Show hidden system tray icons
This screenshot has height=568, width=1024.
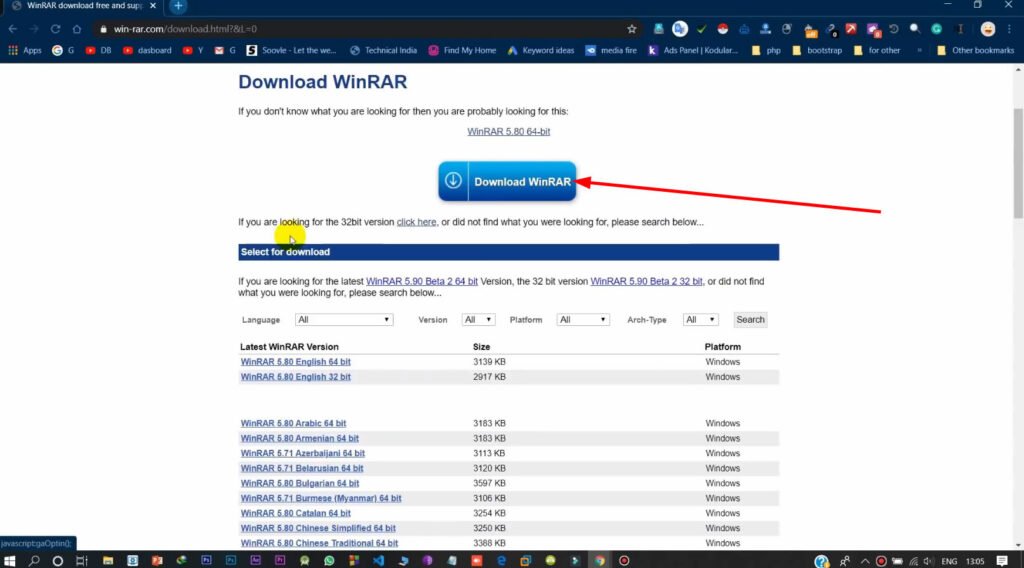865,561
